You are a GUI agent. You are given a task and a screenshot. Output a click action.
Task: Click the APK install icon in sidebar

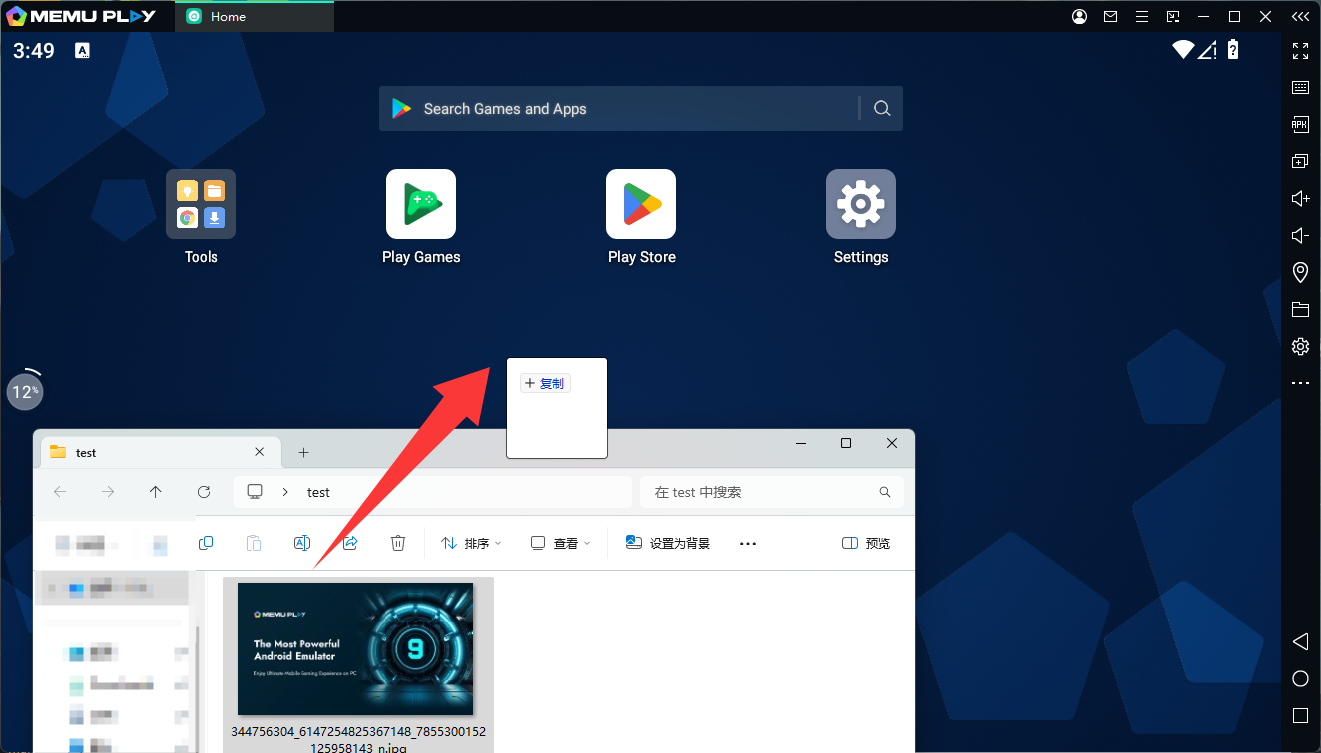(x=1300, y=125)
